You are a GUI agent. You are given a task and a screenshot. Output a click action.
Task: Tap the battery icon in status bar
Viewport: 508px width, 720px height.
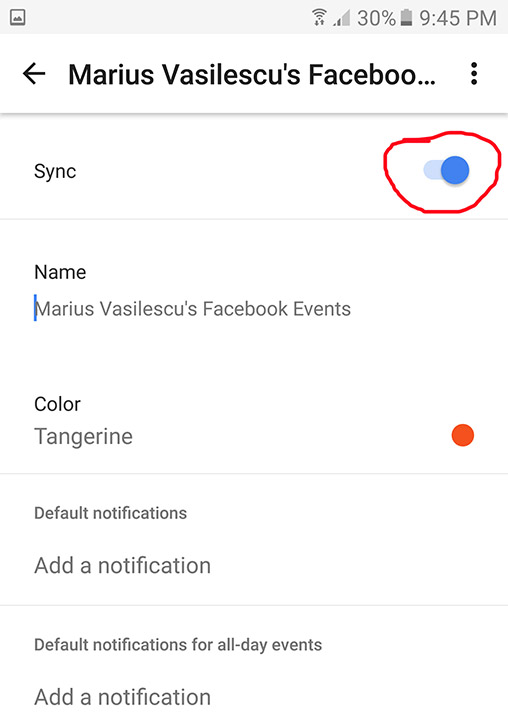[406, 18]
